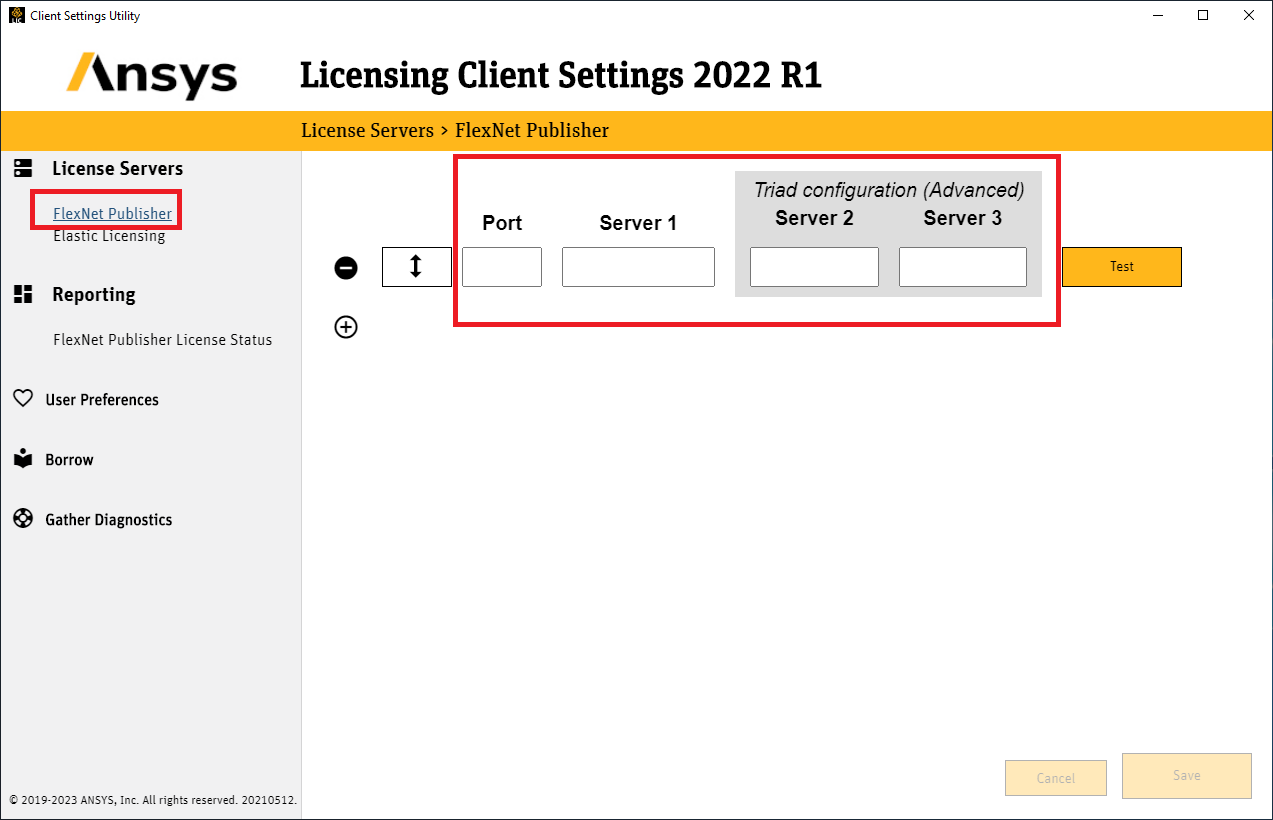Open FlexNet Publisher License Status report
This screenshot has height=820, width=1273.
(x=162, y=340)
